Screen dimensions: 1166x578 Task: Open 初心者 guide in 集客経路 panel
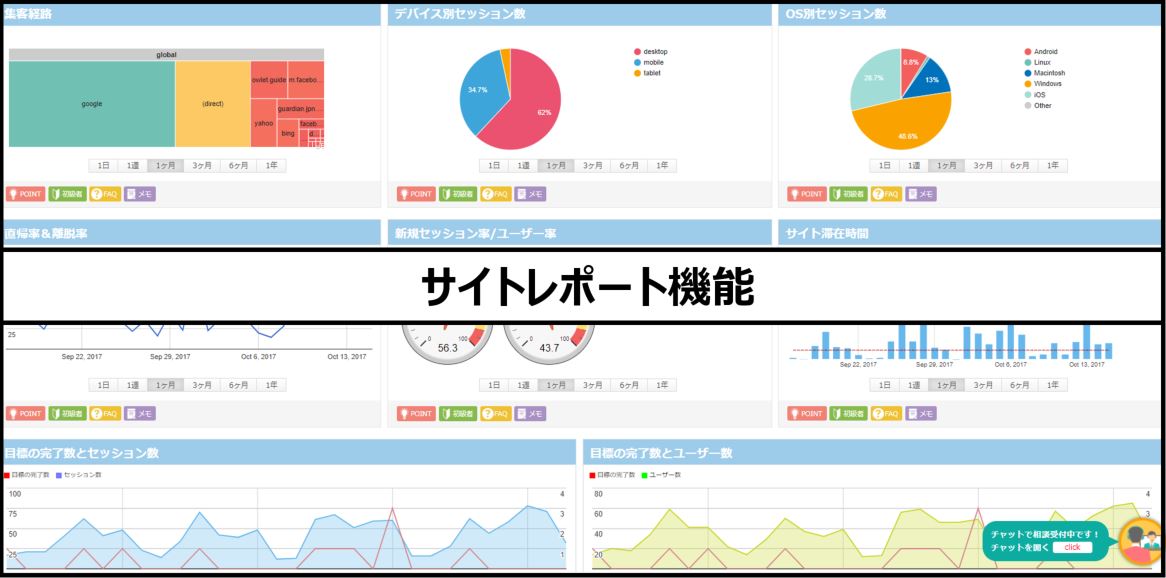coord(67,194)
